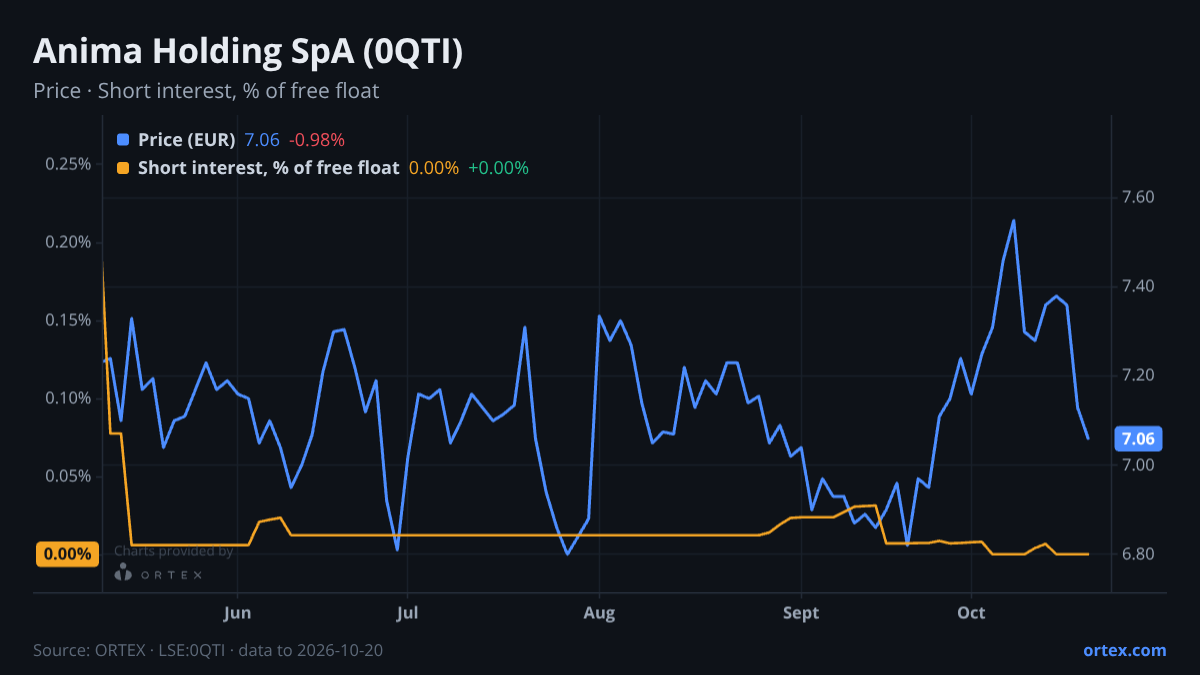
Task: Click the 7.60 right axis label
Action: coord(1139,197)
